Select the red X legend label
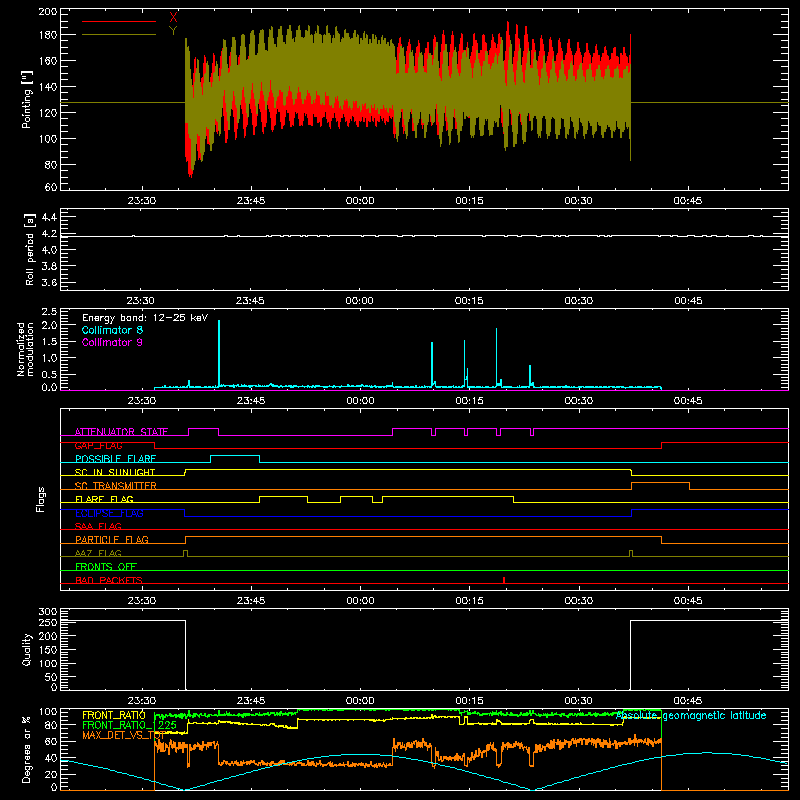Image resolution: width=800 pixels, height=800 pixels. pos(173,18)
